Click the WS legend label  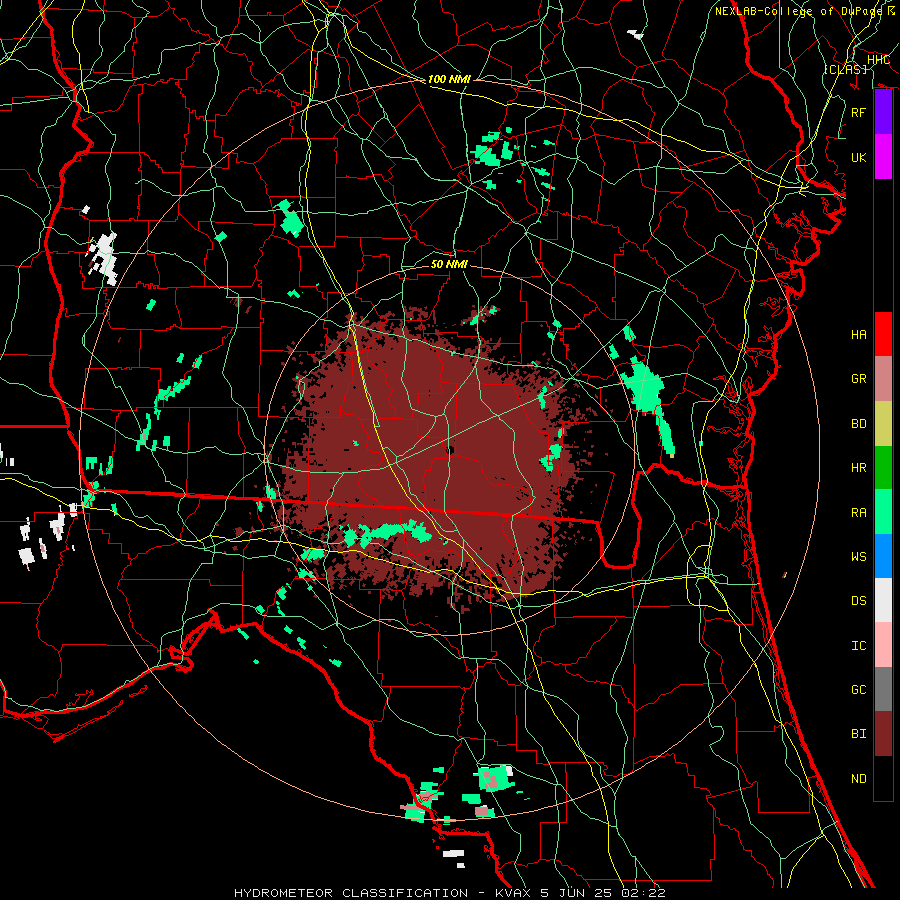[858, 556]
